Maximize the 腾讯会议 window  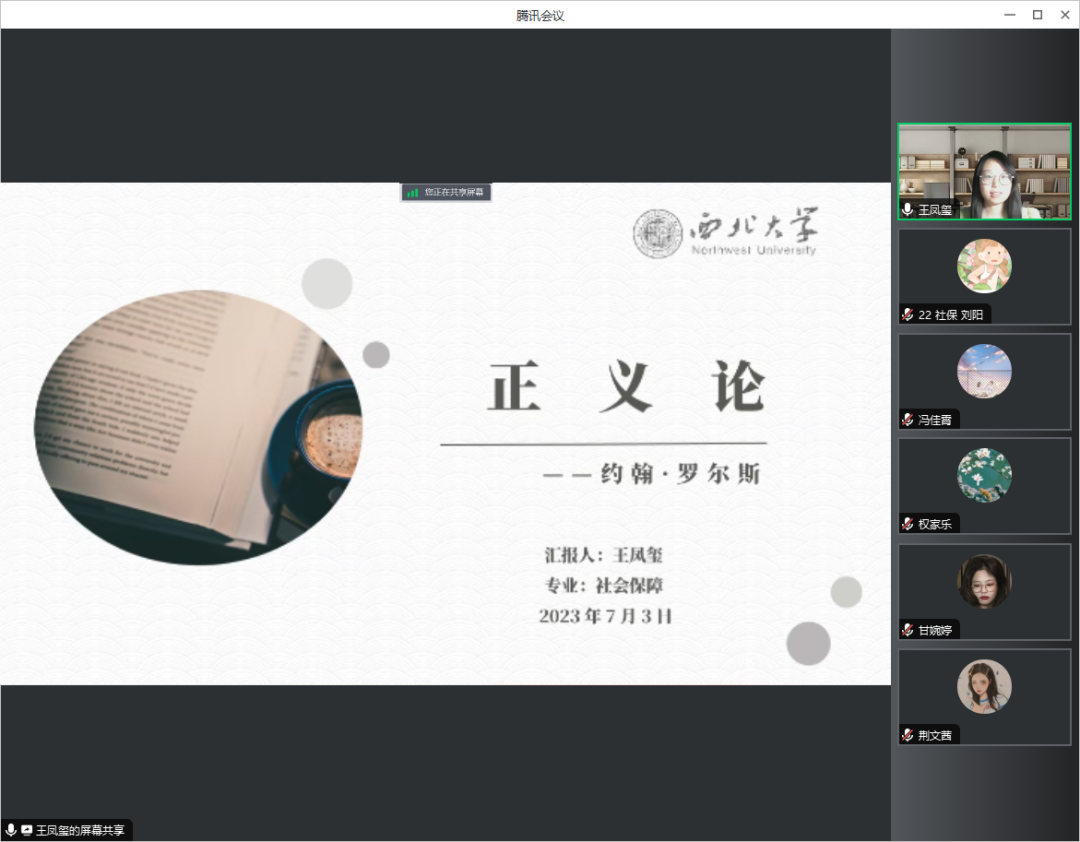point(1037,14)
